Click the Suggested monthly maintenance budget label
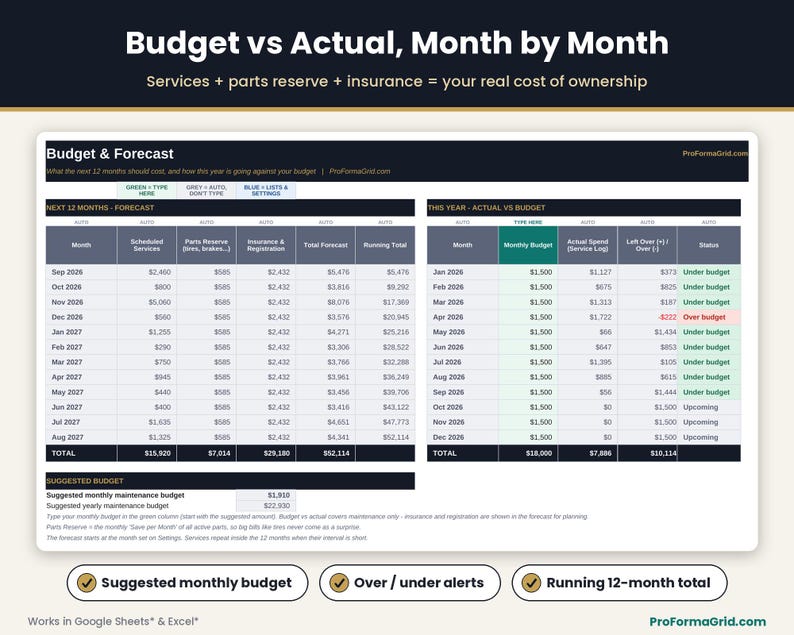This screenshot has width=794, height=635. point(115,495)
